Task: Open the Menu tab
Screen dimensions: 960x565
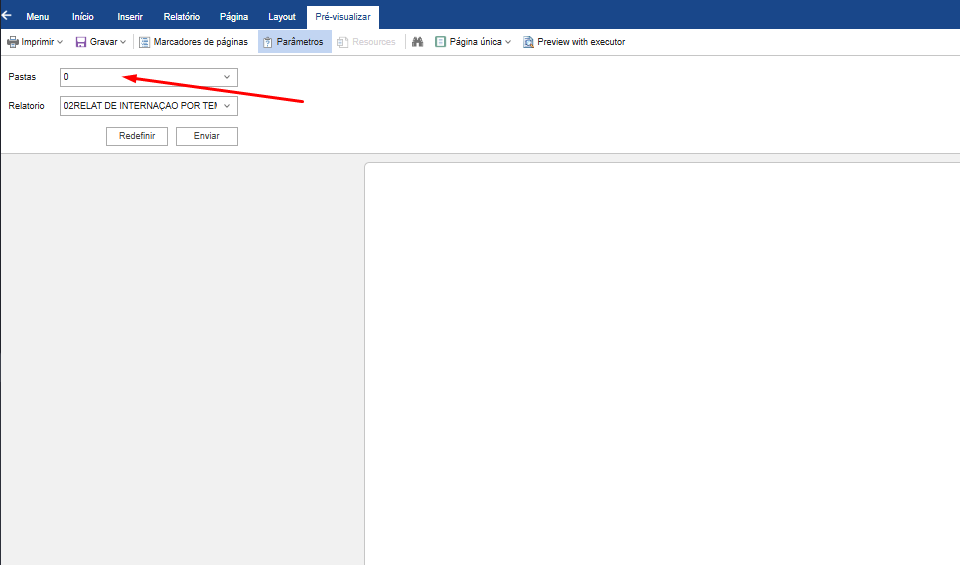Action: pos(37,17)
